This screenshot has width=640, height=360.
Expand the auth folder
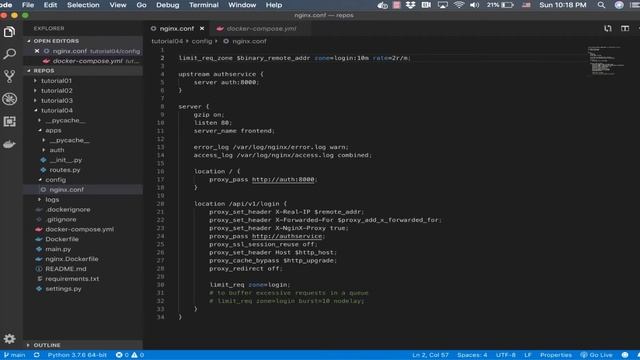tap(57, 150)
